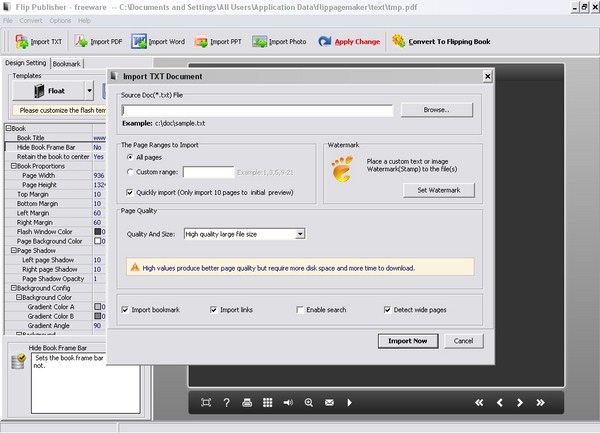600x433 pixels.
Task: Select the Right Margin property row
Action: click(55, 223)
